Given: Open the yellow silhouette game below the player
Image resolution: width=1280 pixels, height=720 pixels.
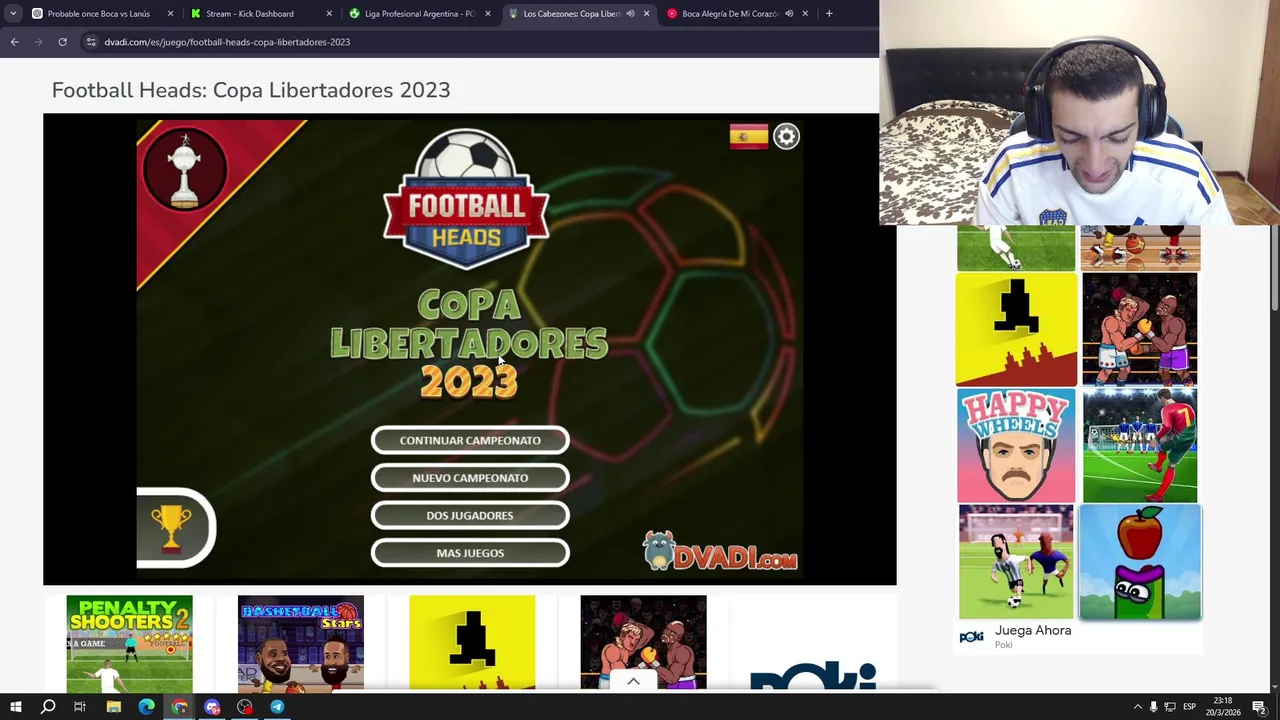Looking at the screenshot, I should point(472,643).
